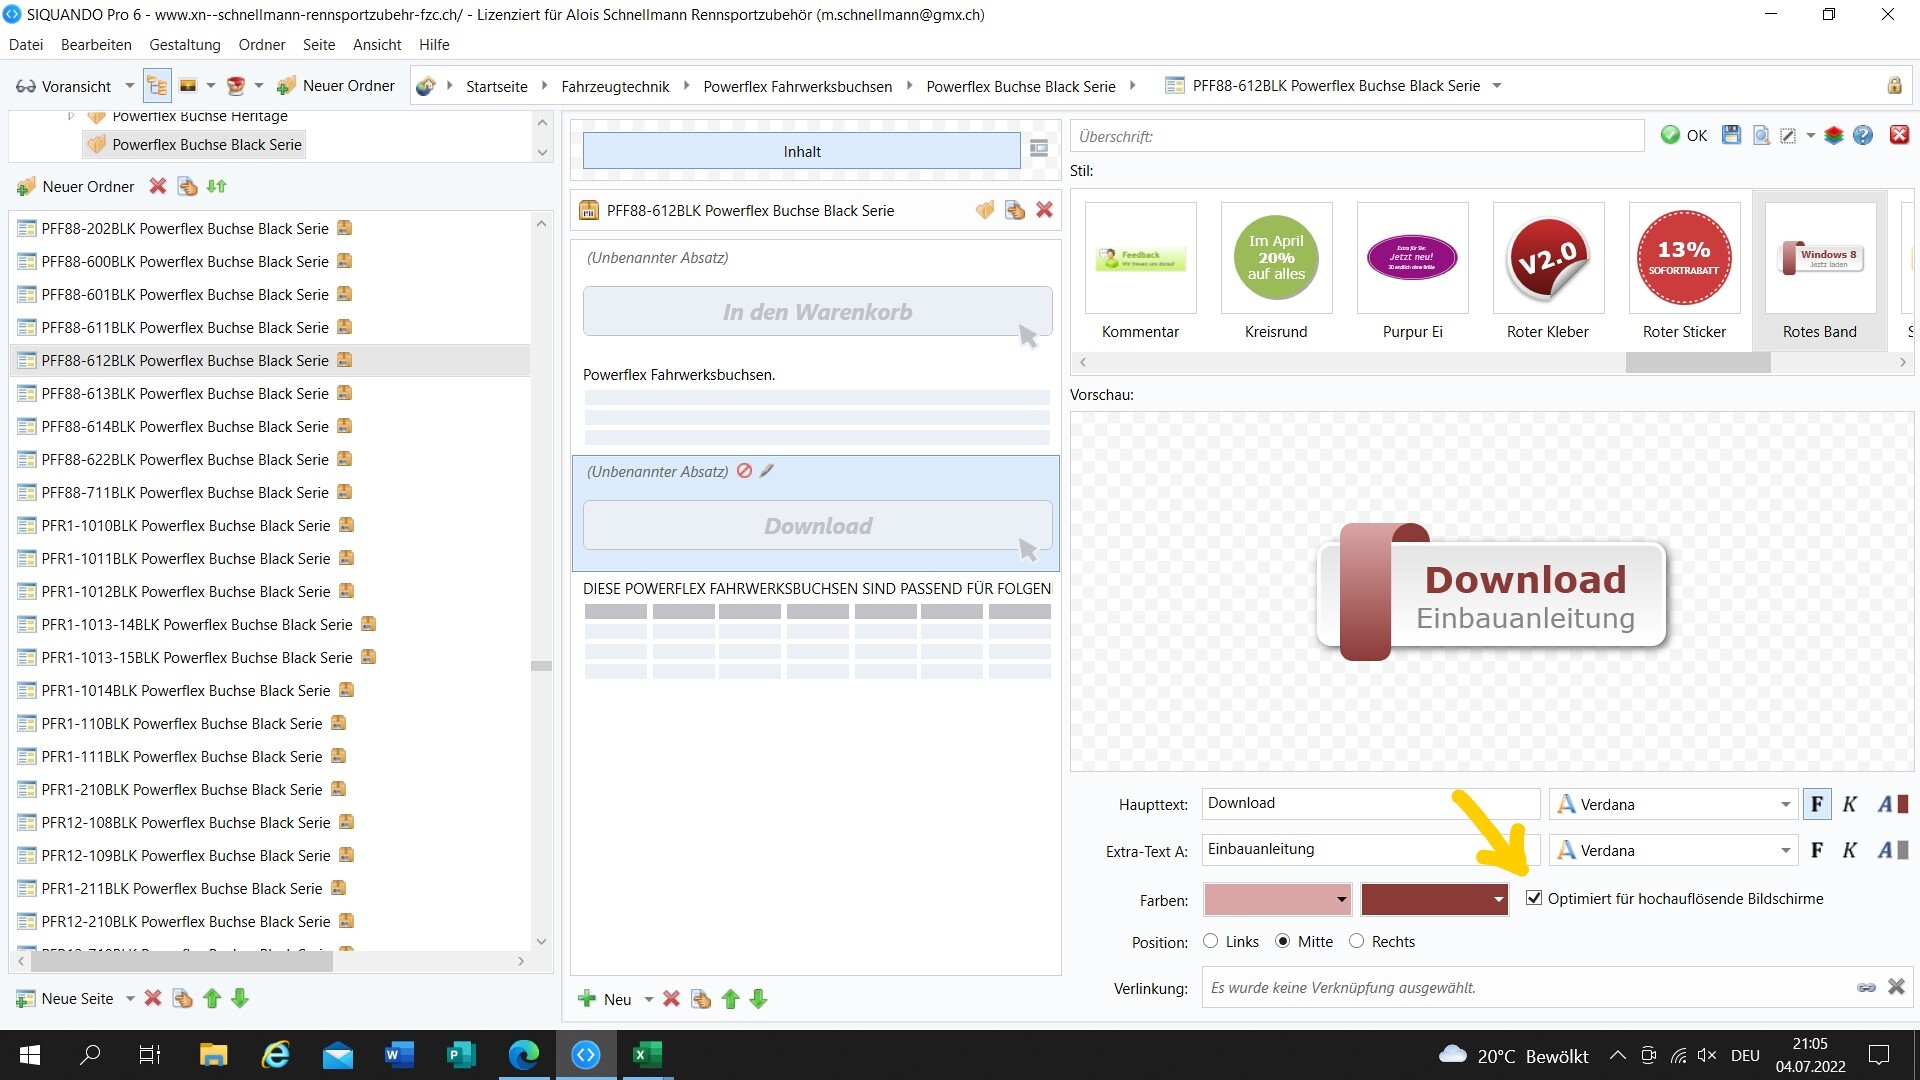Expand Powerflex Buchse Heritage tree node

[x=71, y=116]
